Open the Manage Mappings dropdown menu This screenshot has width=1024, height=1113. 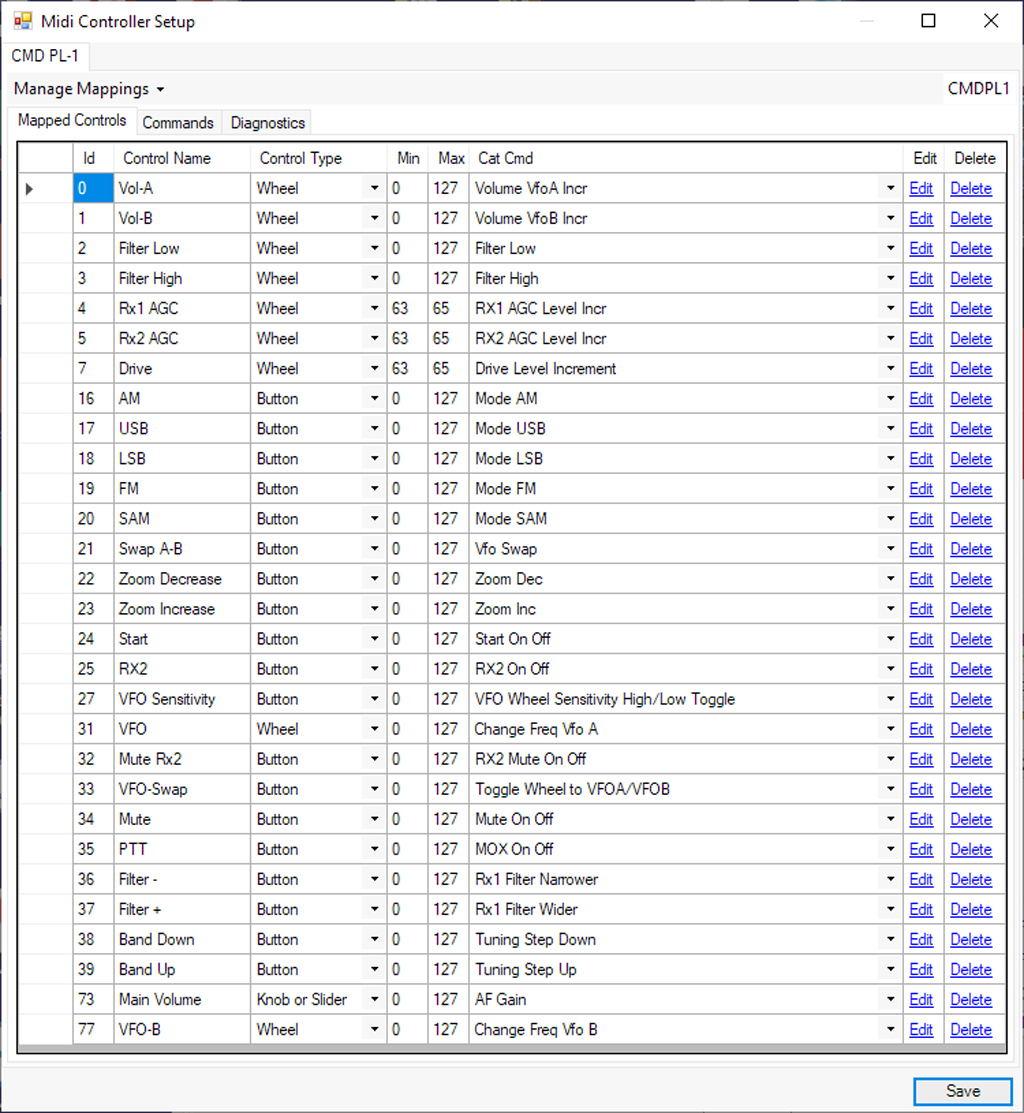pyautogui.click(x=89, y=89)
